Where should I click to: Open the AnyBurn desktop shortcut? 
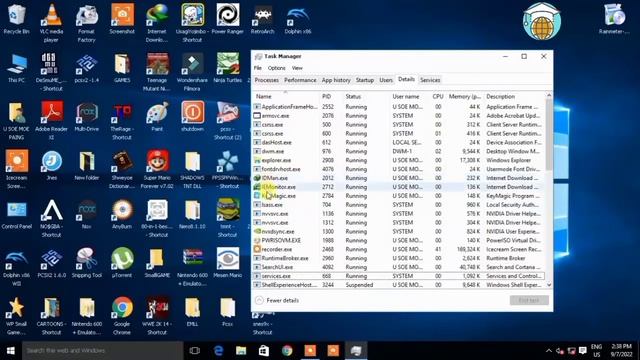tap(122, 214)
